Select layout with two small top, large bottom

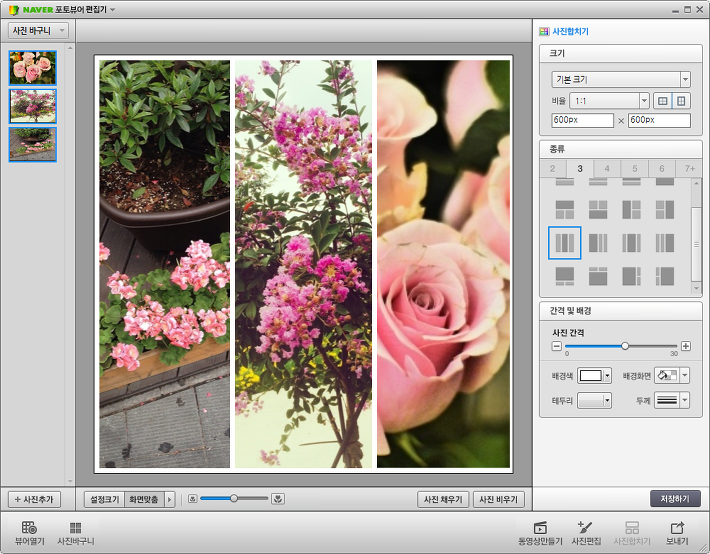pos(598,276)
